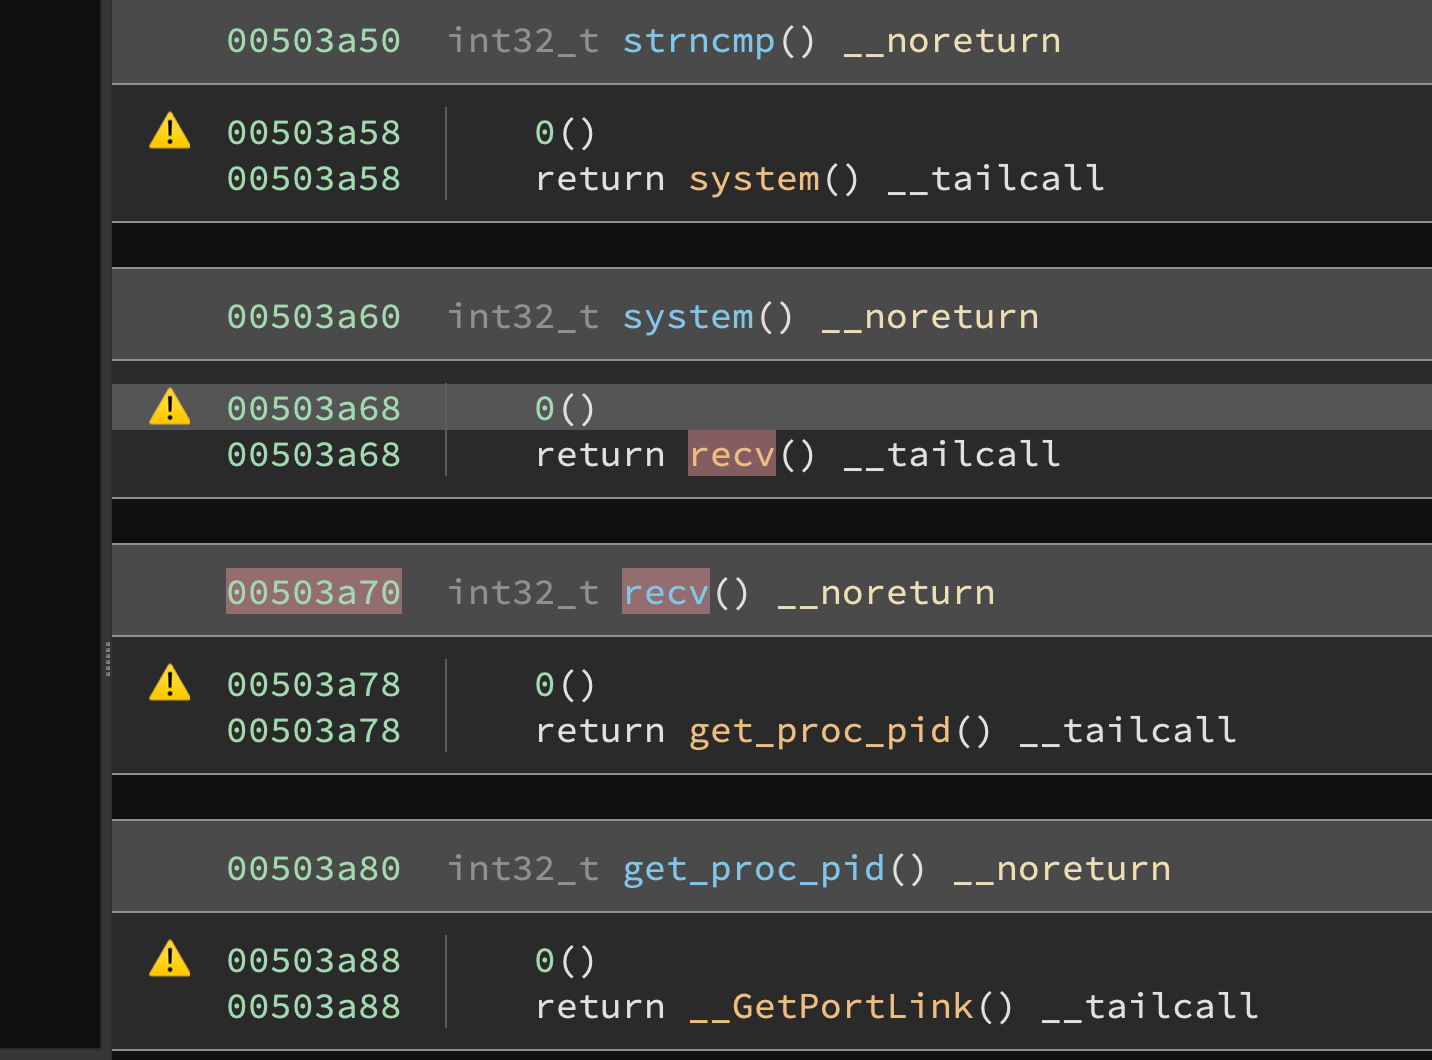Select the address 00503a50 in strncmp's header
This screenshot has width=1432, height=1060.
click(313, 40)
